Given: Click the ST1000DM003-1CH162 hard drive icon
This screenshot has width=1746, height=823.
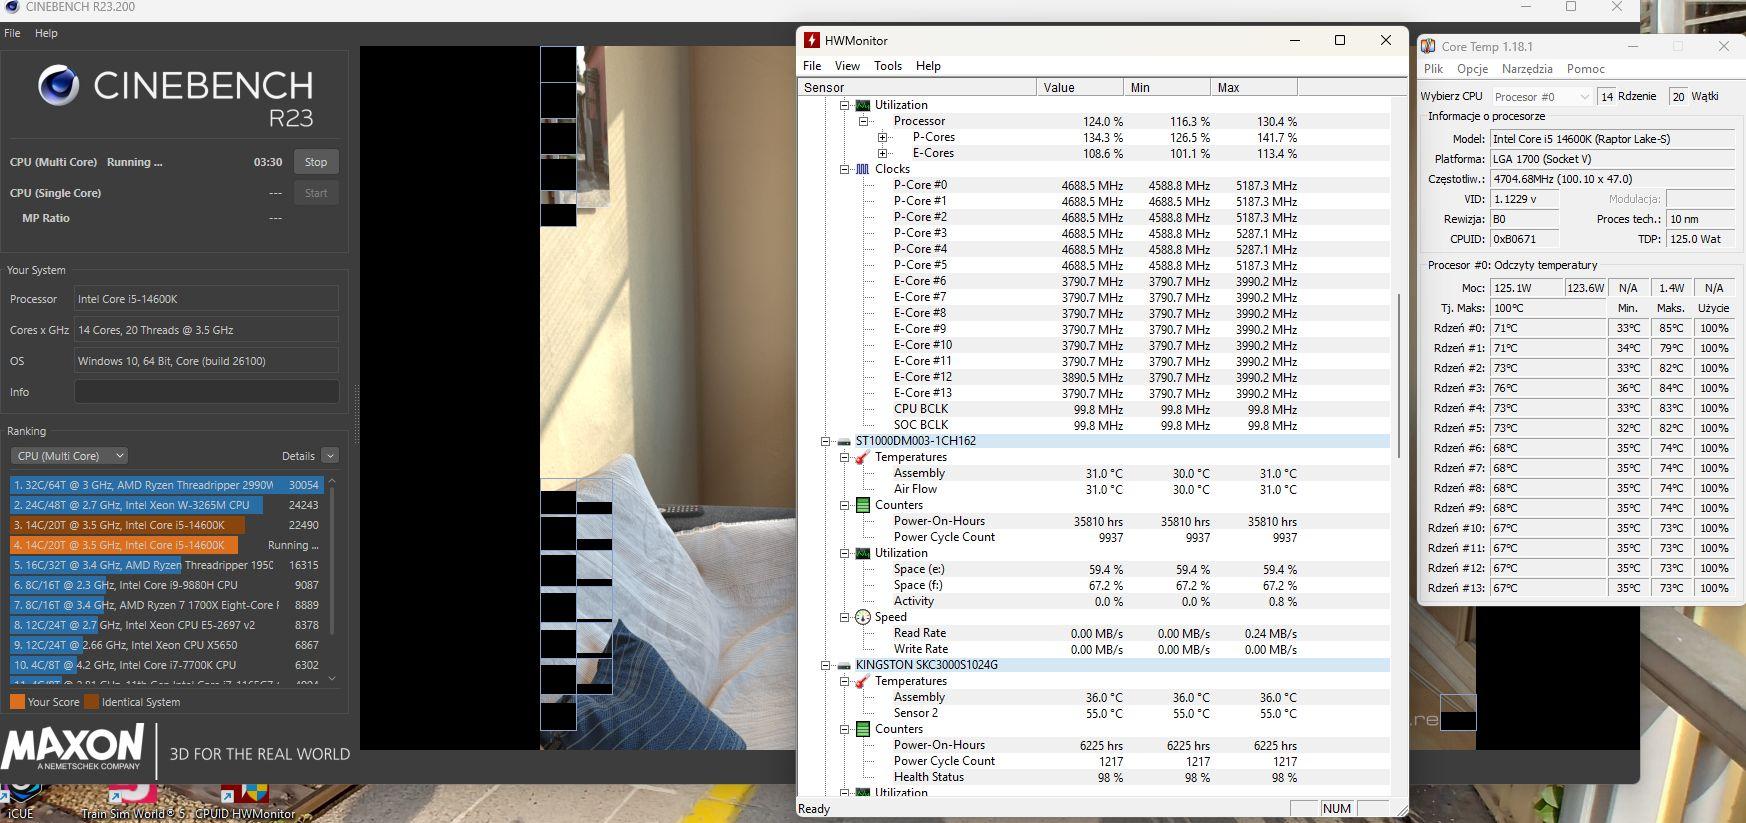Looking at the screenshot, I should coord(844,441).
